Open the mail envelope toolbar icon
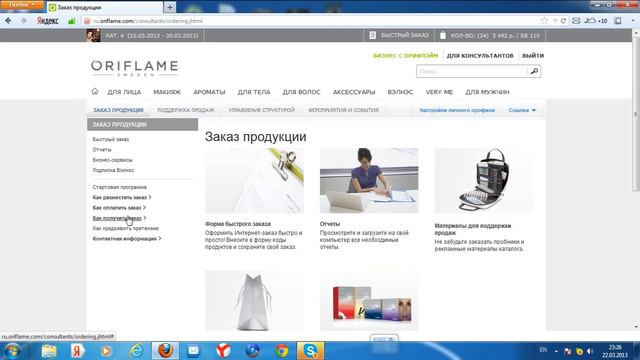 click(576, 21)
